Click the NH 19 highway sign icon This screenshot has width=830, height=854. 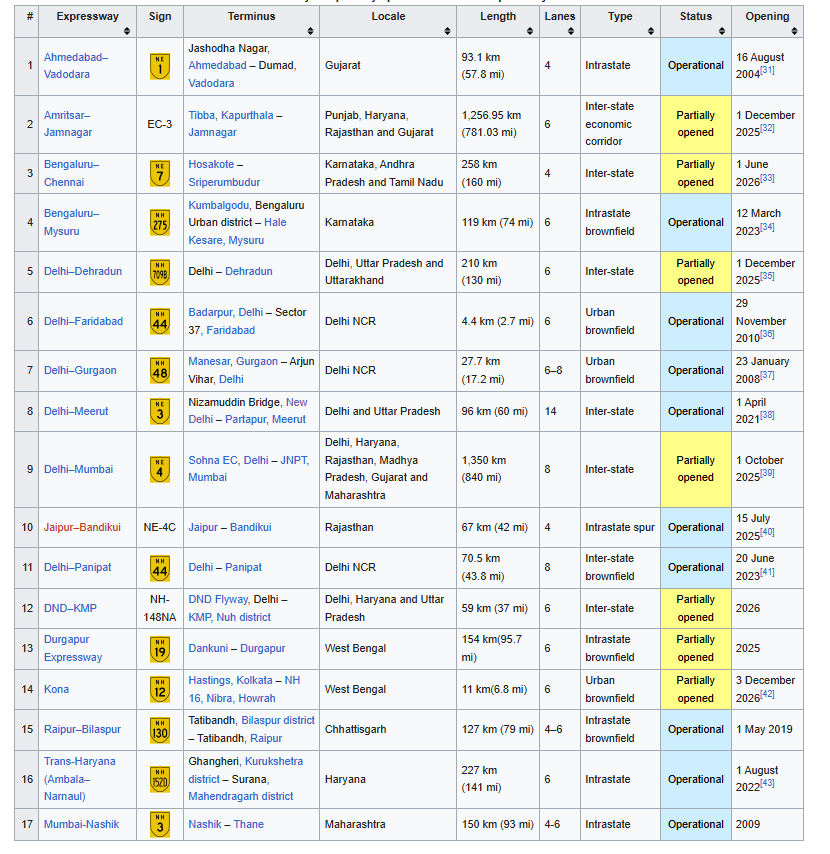(160, 649)
